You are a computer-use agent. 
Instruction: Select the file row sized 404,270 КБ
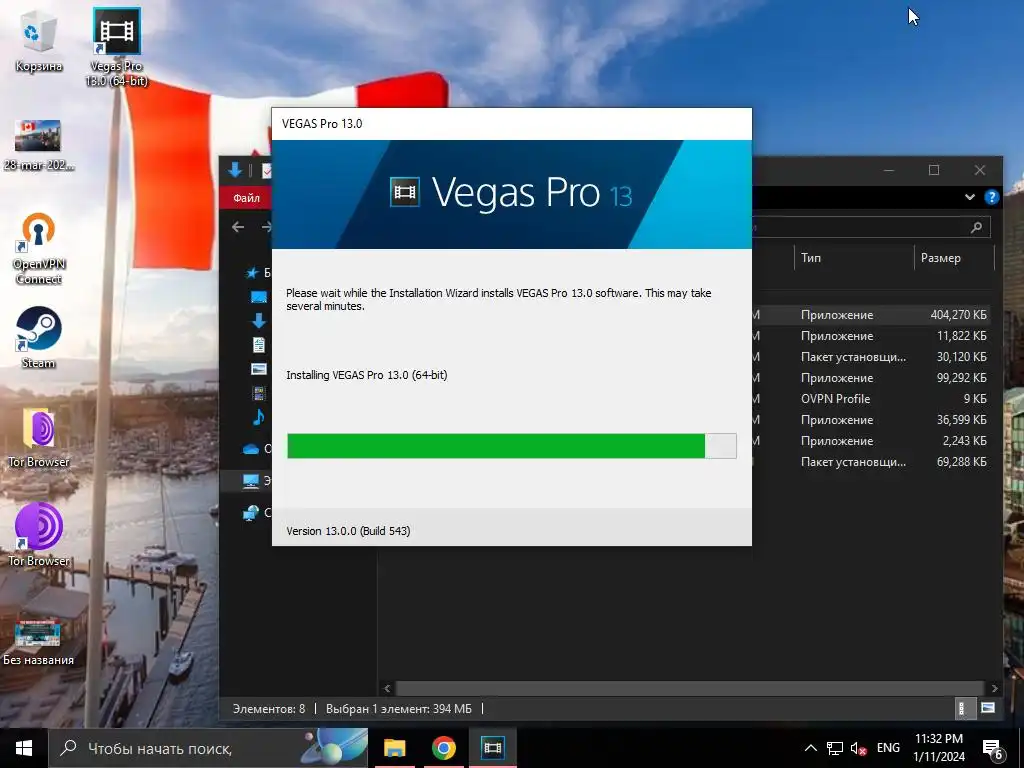point(871,315)
